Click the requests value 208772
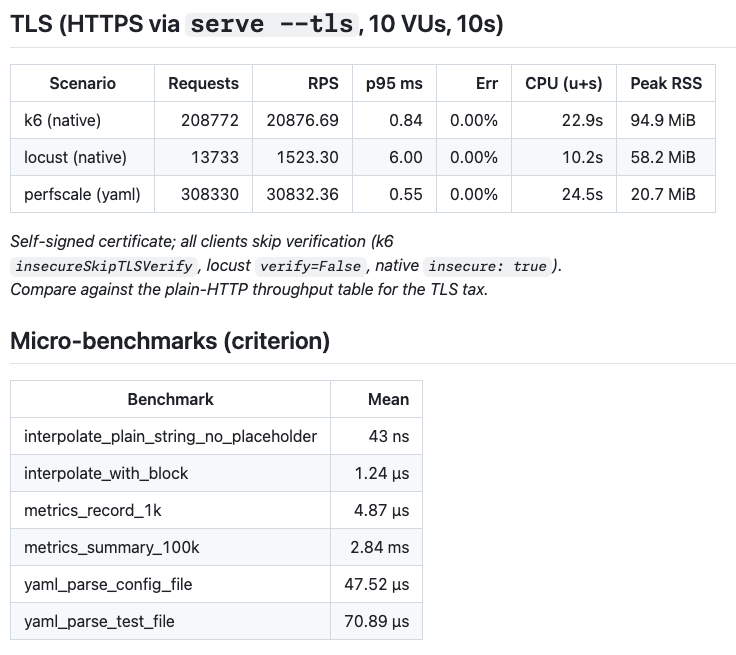736x655 pixels. (210, 120)
